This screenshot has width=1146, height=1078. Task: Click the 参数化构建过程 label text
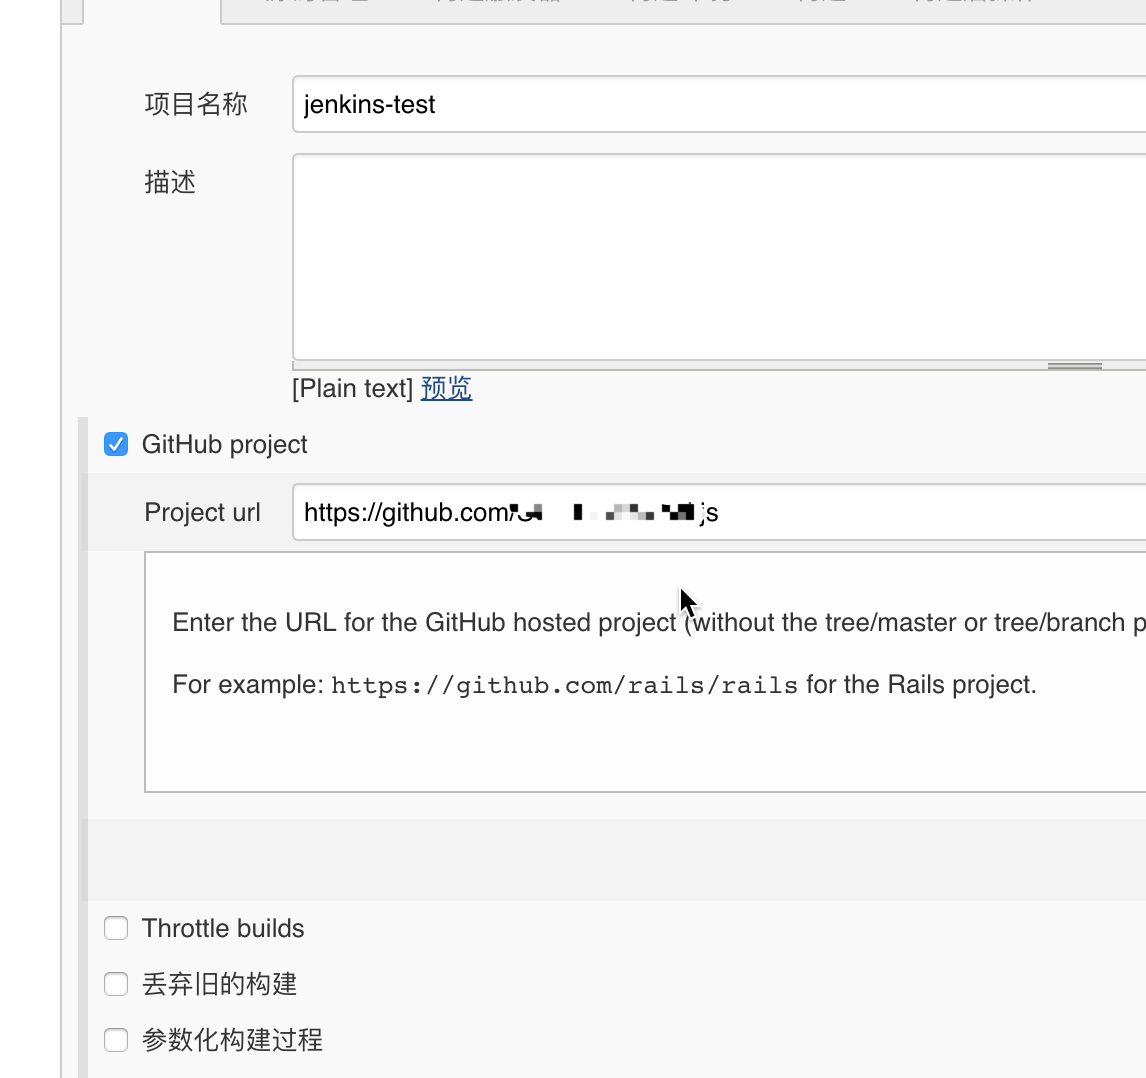[x=232, y=1040]
